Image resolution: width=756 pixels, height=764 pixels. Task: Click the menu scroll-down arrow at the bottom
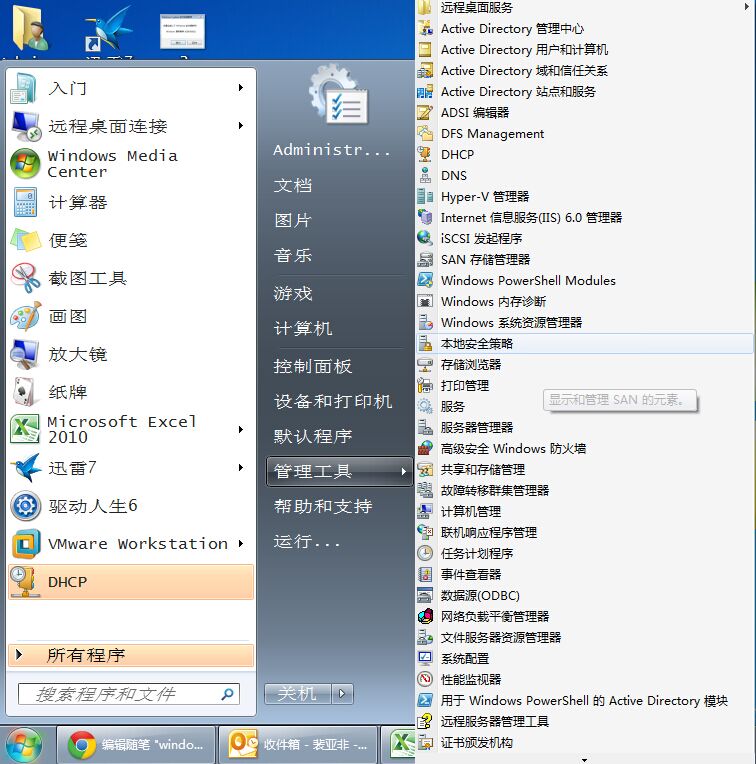584,759
